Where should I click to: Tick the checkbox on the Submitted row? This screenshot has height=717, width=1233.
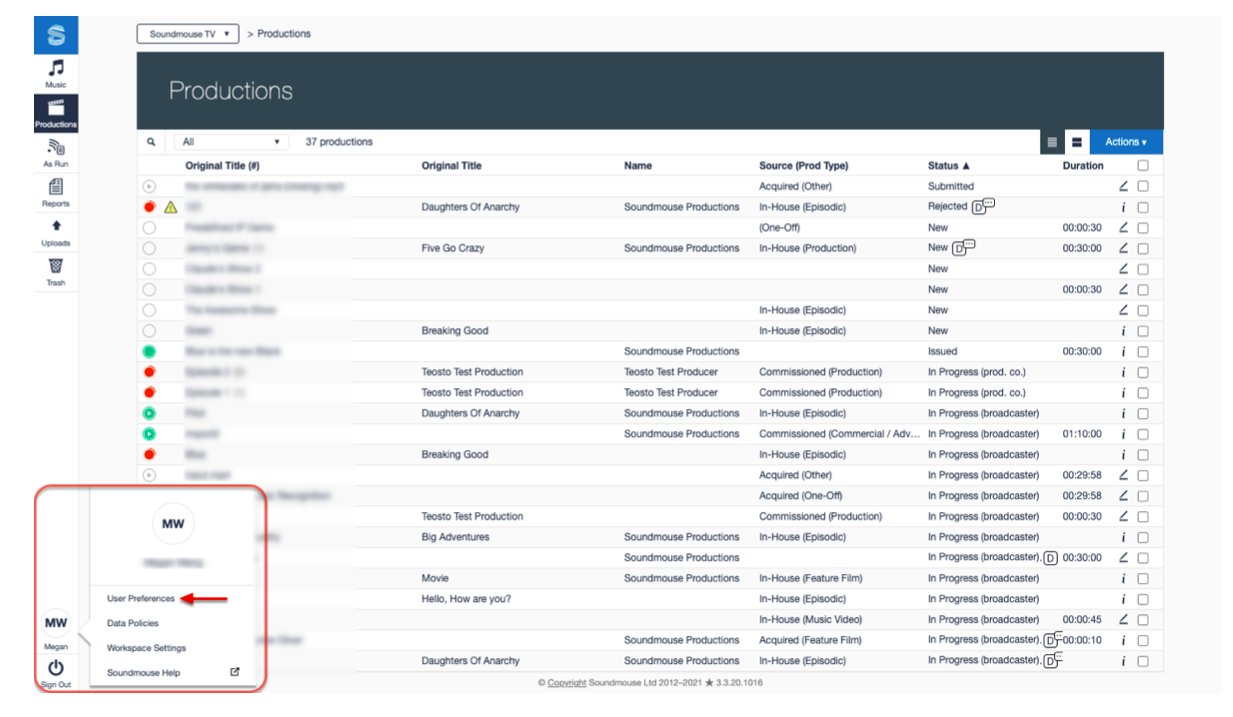pyautogui.click(x=1143, y=186)
